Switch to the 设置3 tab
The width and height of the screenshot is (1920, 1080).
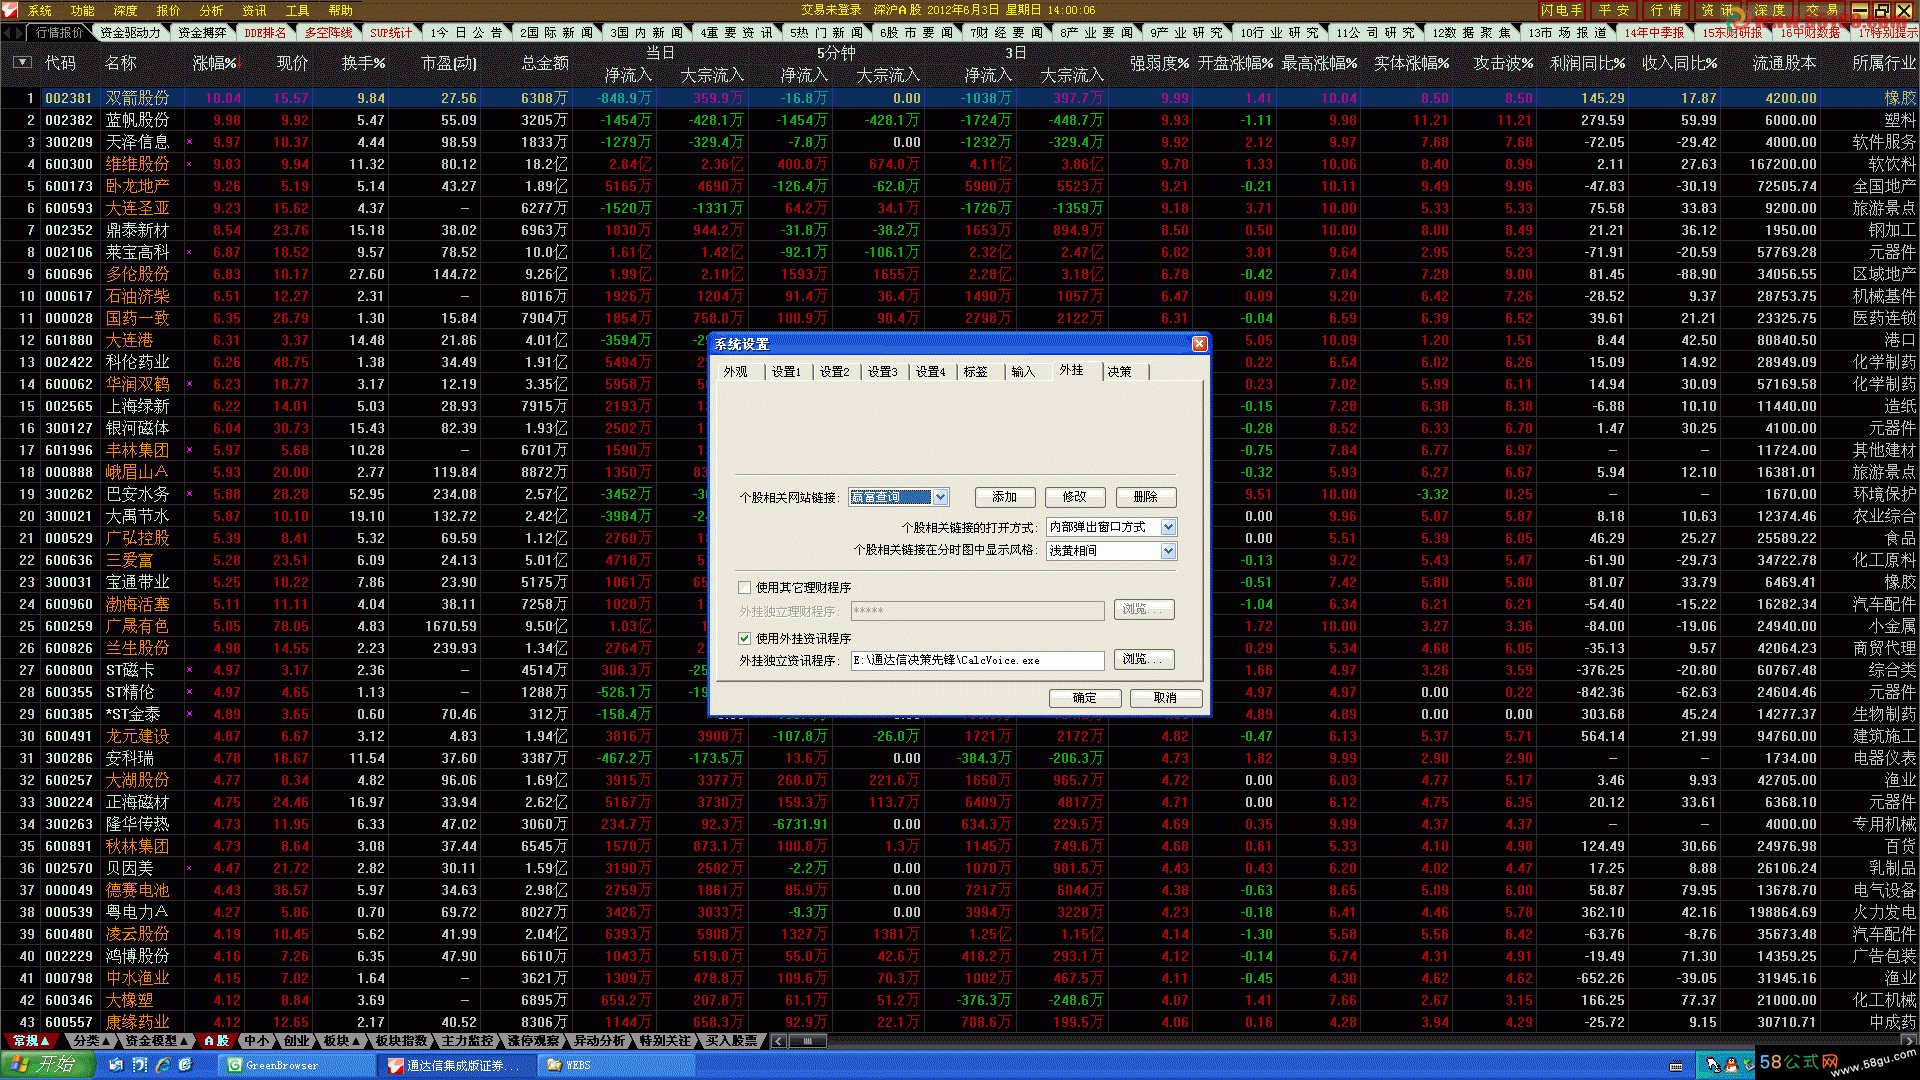point(882,372)
